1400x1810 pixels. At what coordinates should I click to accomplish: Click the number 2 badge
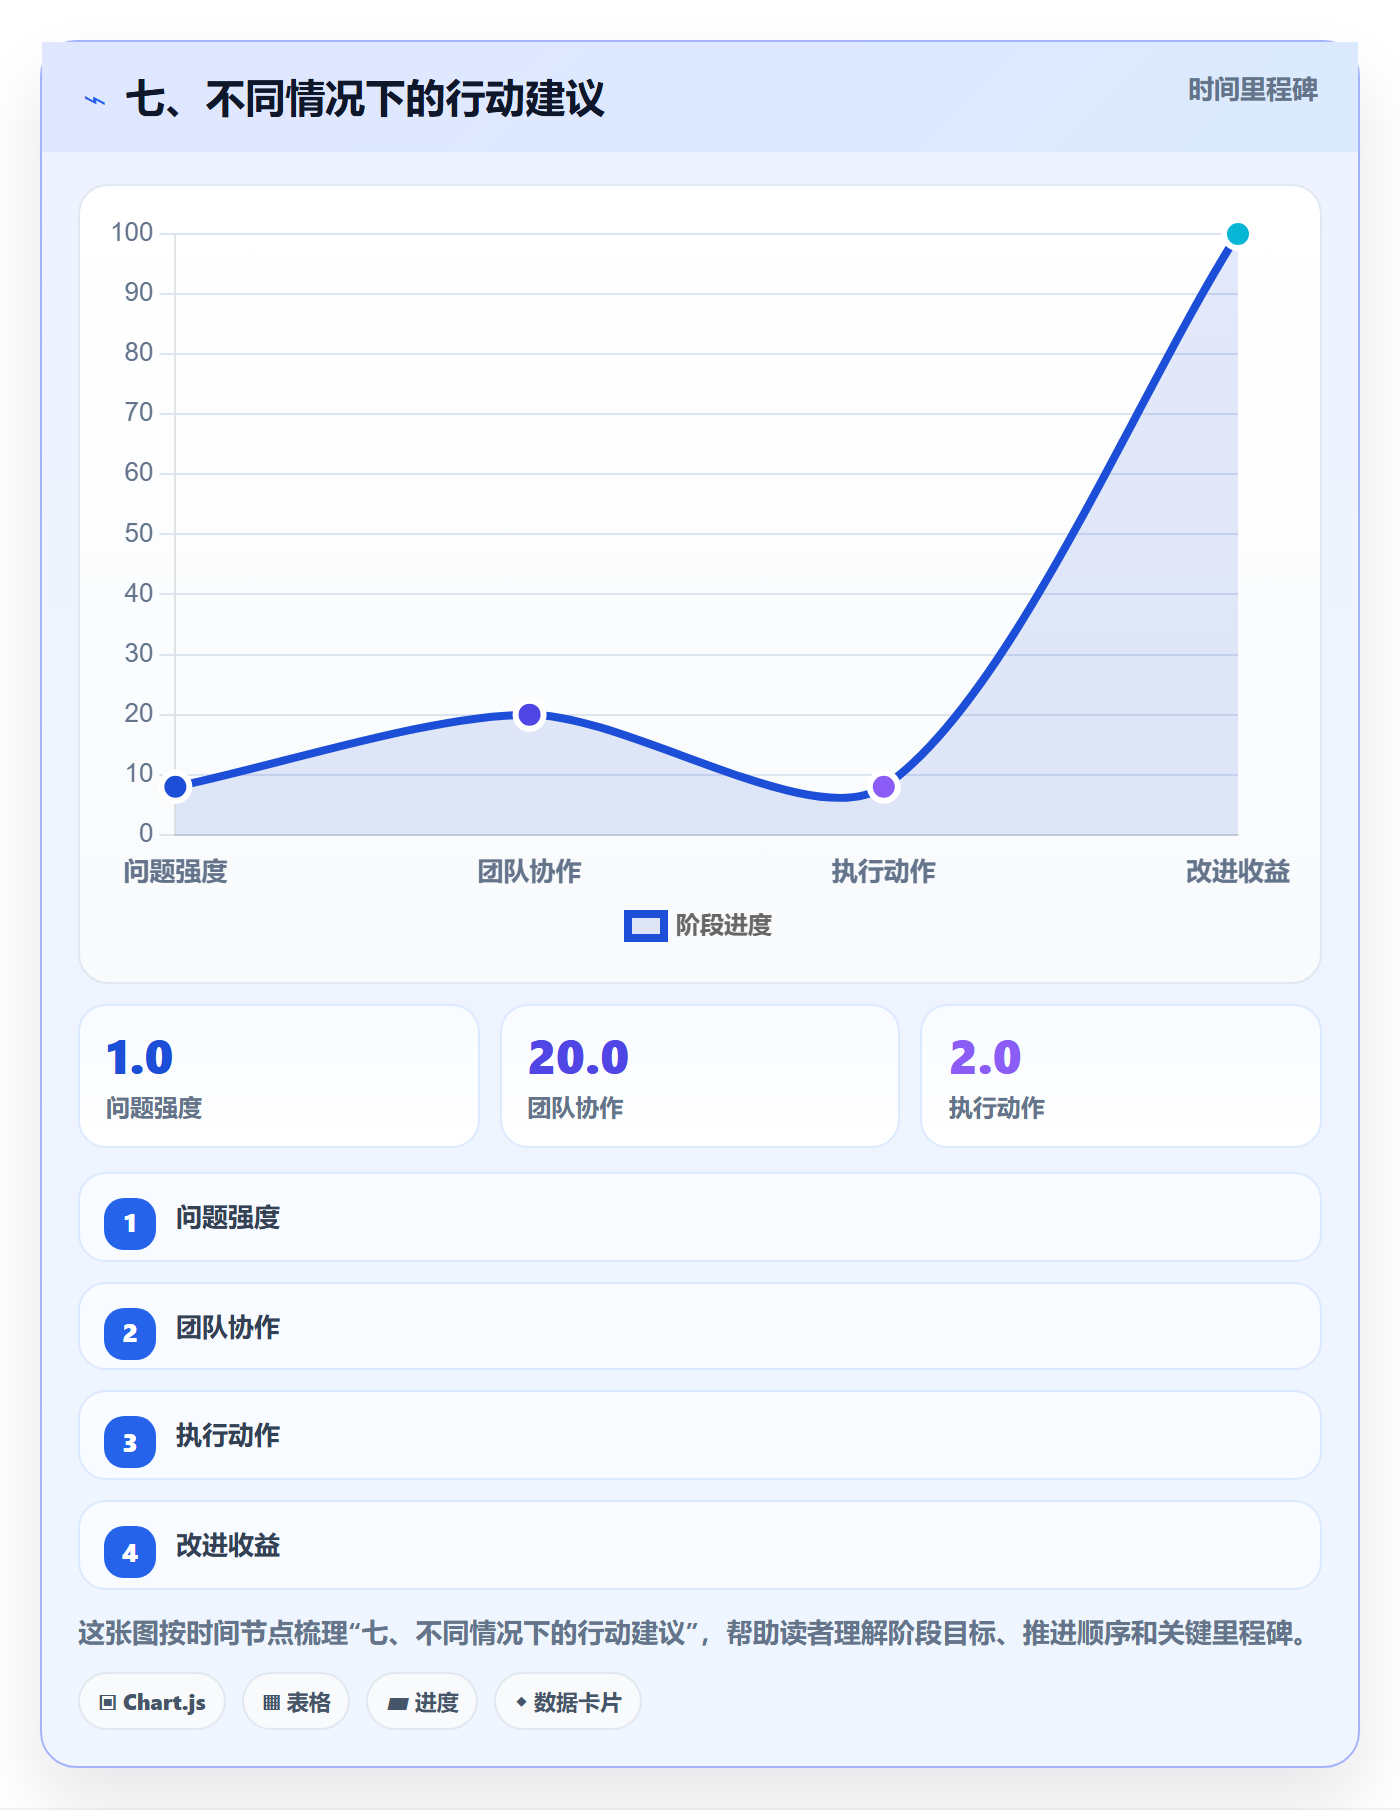[130, 1334]
